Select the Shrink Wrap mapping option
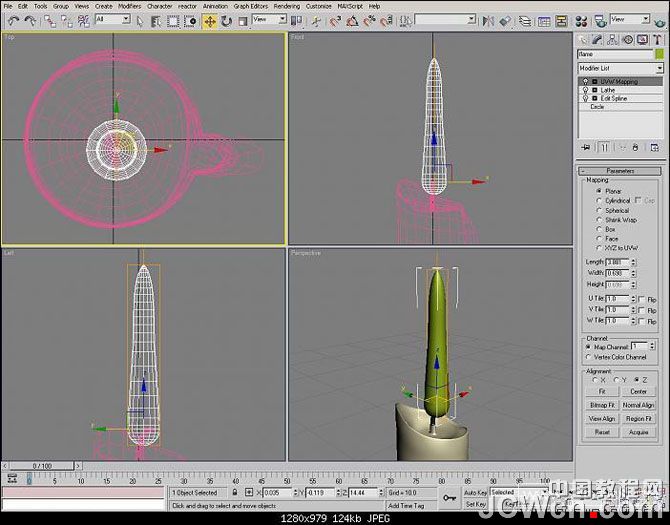670x525 pixels. (599, 220)
